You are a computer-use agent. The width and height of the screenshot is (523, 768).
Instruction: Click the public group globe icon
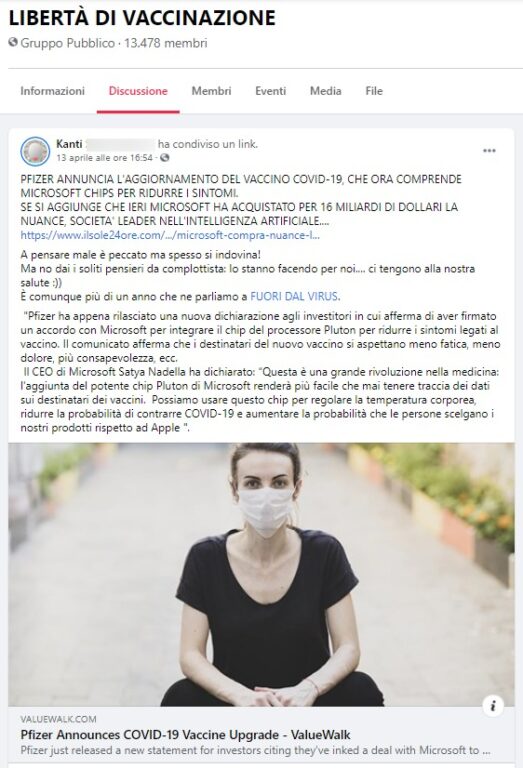(x=13, y=43)
